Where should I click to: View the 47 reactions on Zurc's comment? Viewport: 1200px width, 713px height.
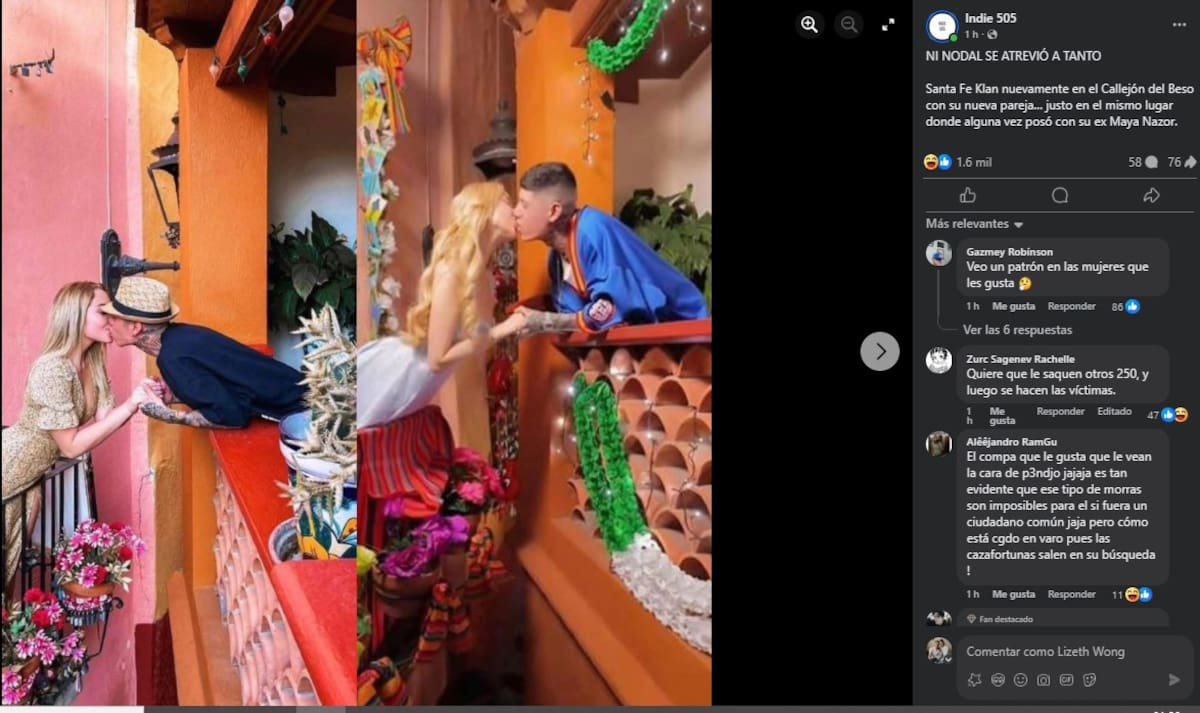pyautogui.click(x=1167, y=414)
